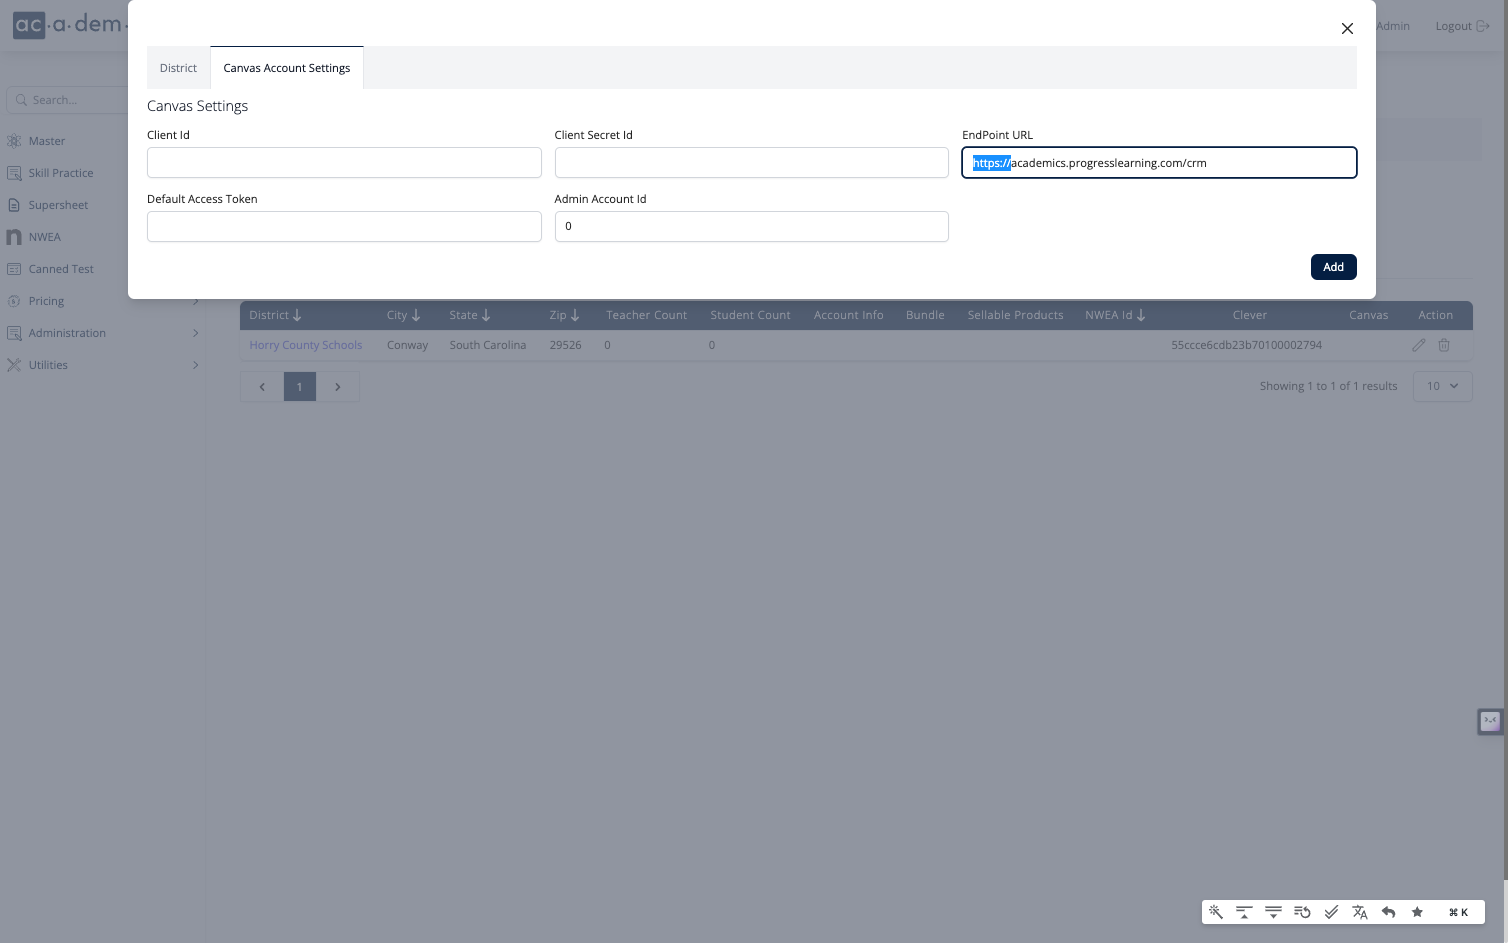The height and width of the screenshot is (943, 1508).
Task: Click the Administration sidebar icon
Action: tap(14, 333)
